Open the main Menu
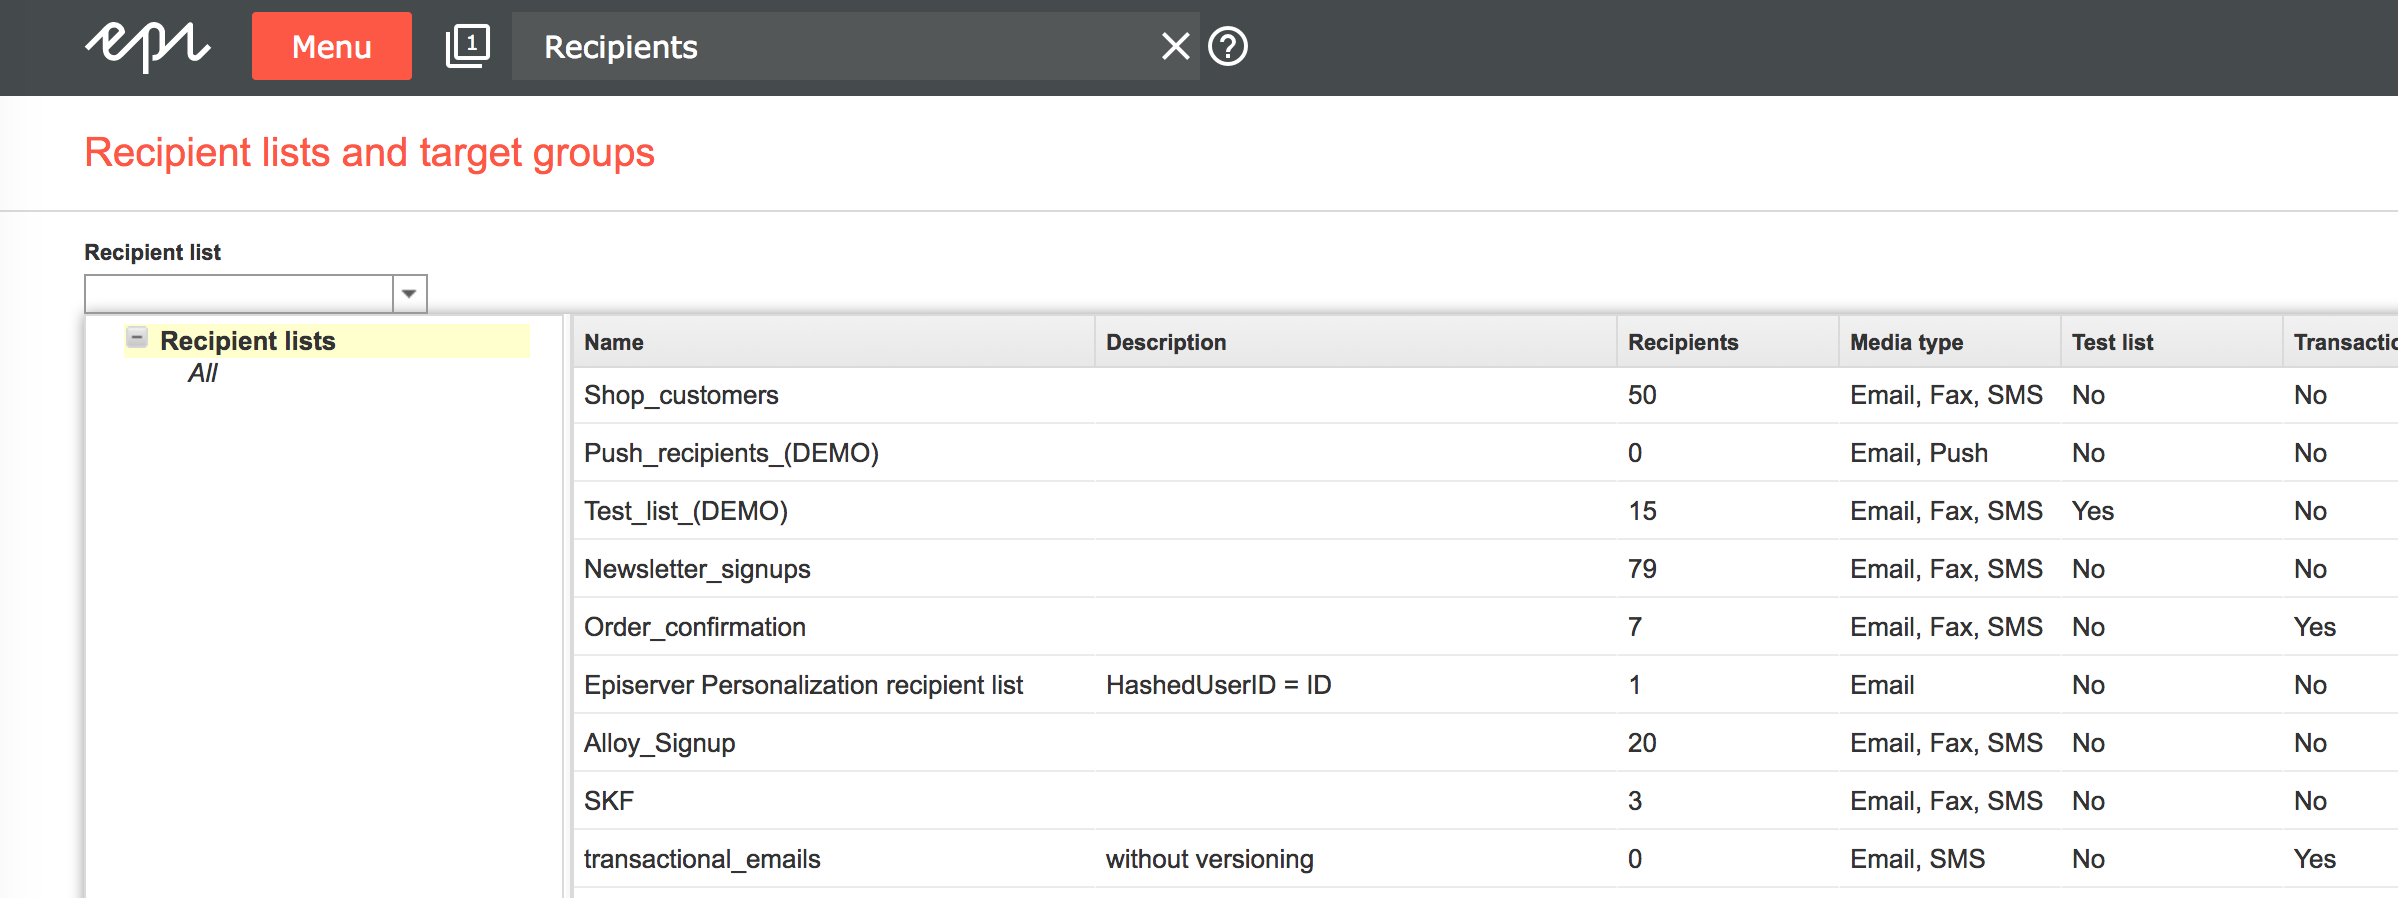Viewport: 2398px width, 898px height. (331, 47)
